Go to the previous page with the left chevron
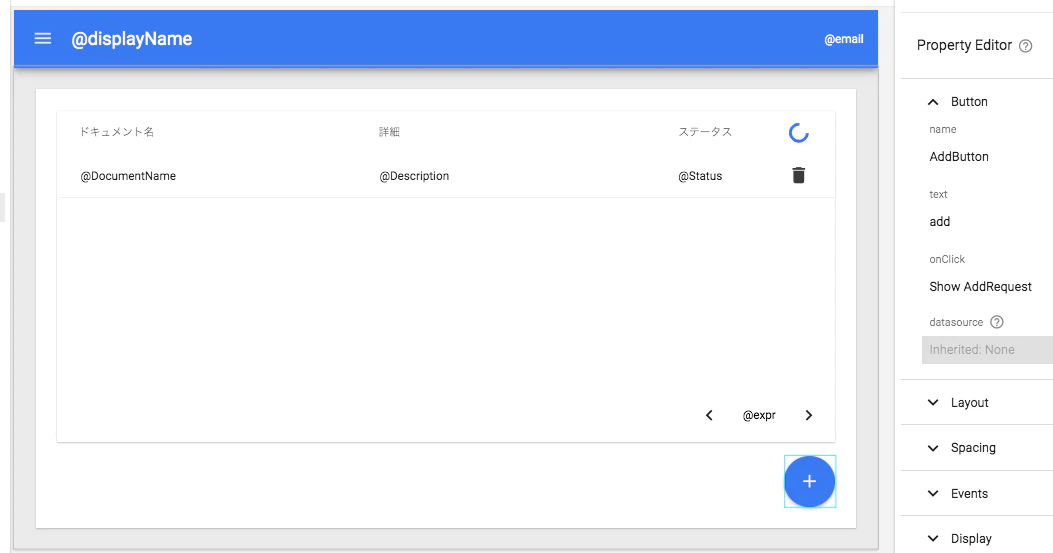The width and height of the screenshot is (1053, 553). click(709, 415)
